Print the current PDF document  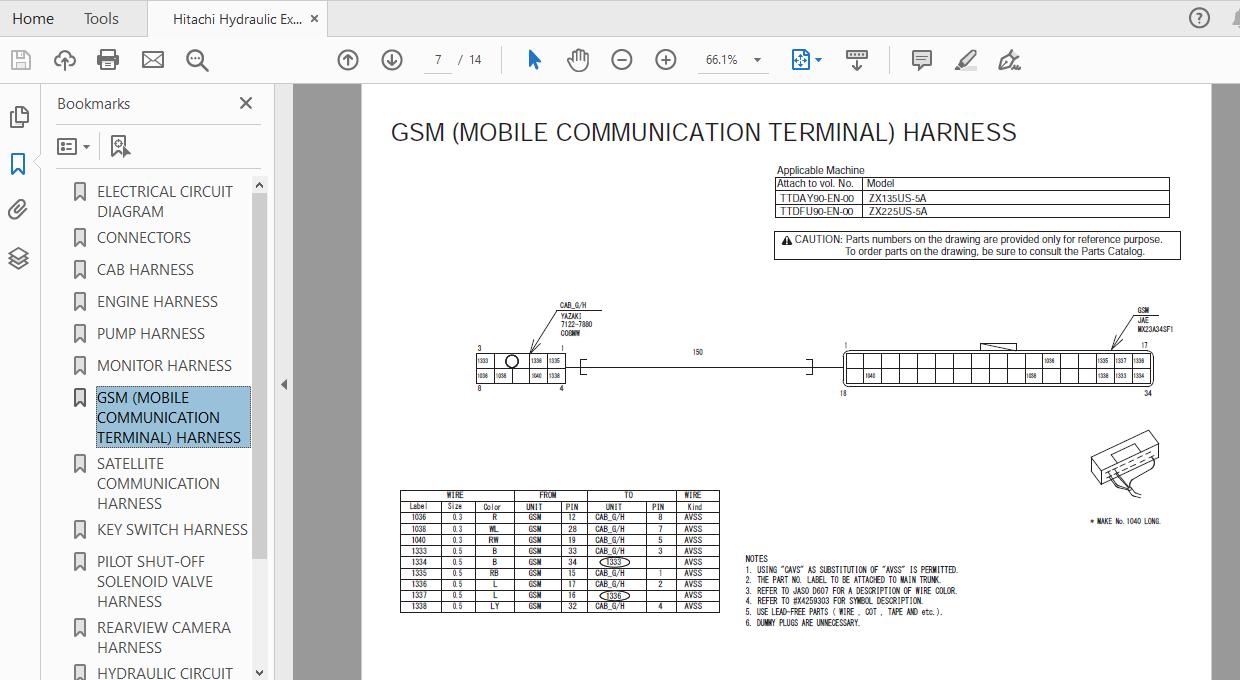(108, 60)
